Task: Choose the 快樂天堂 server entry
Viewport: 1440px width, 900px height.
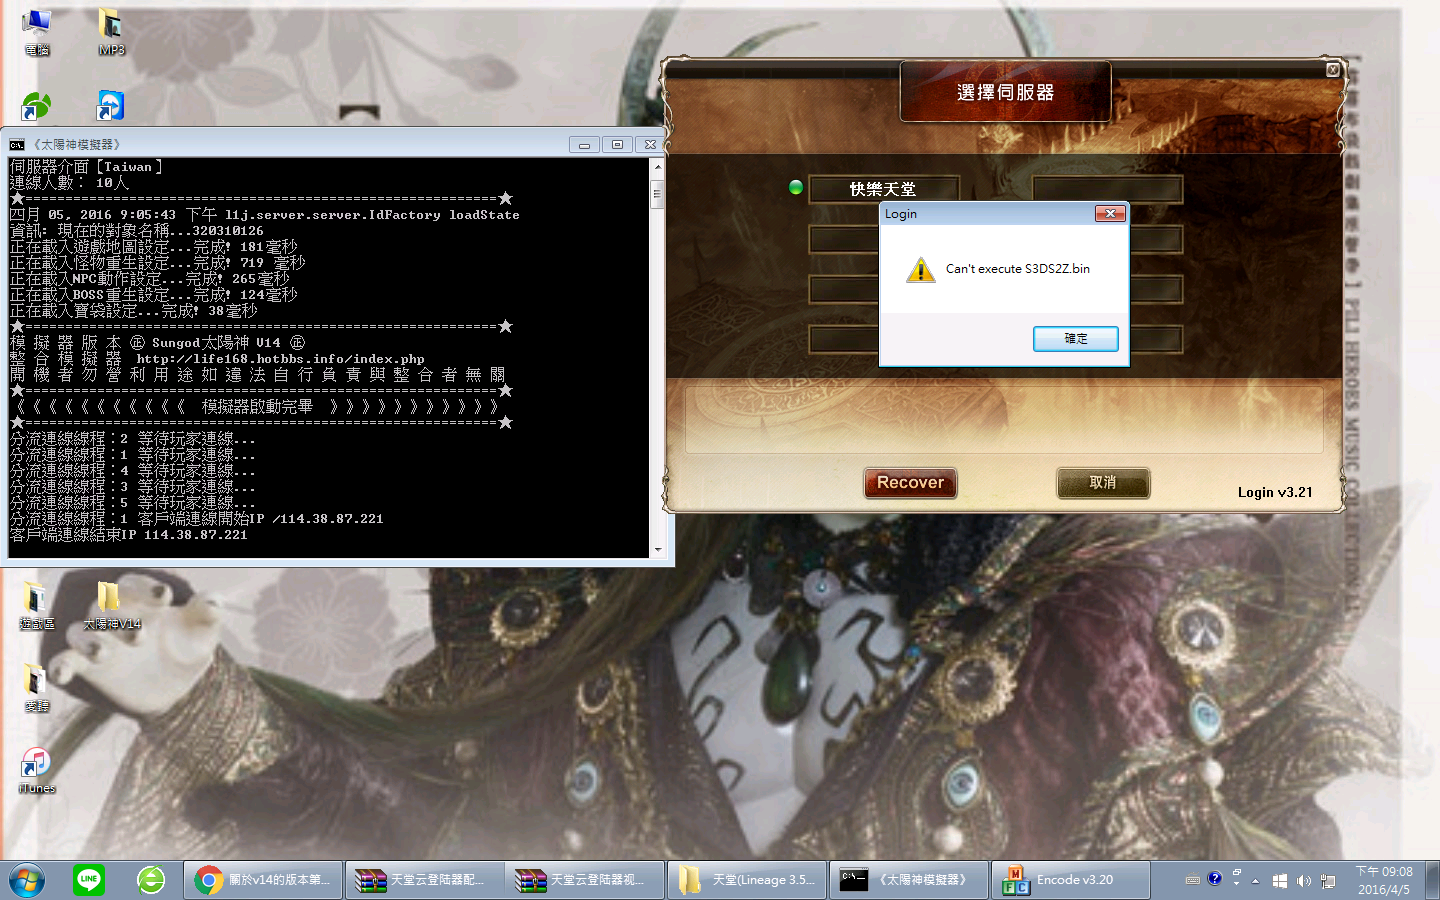Action: (884, 189)
